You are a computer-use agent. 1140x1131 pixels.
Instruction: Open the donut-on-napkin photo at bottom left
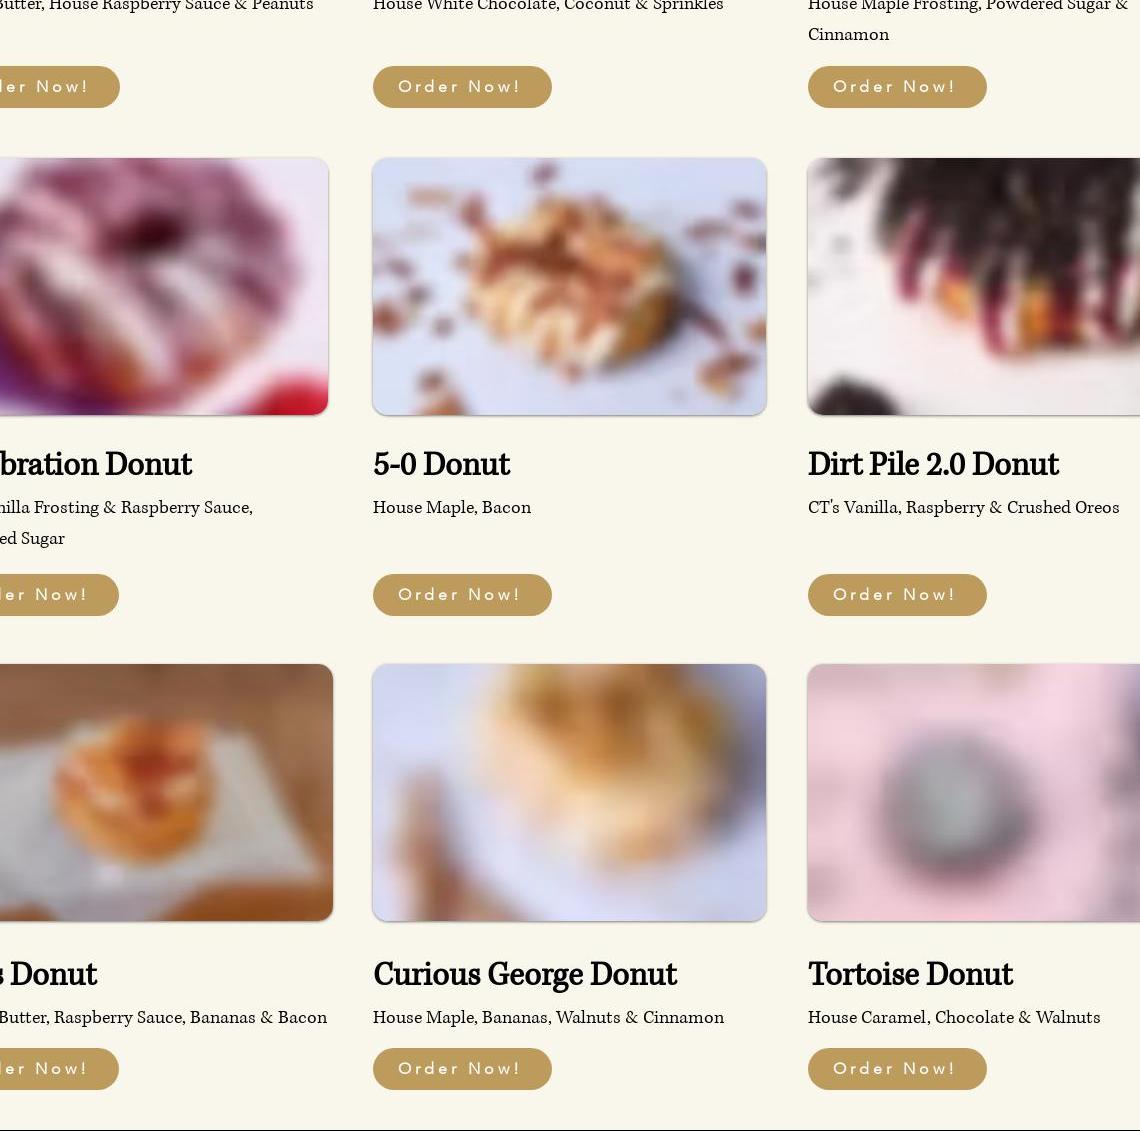166,792
